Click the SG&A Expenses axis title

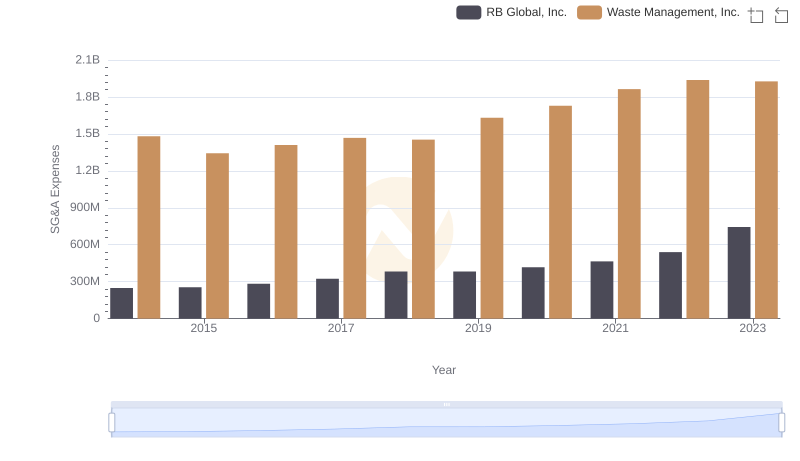(x=55, y=189)
